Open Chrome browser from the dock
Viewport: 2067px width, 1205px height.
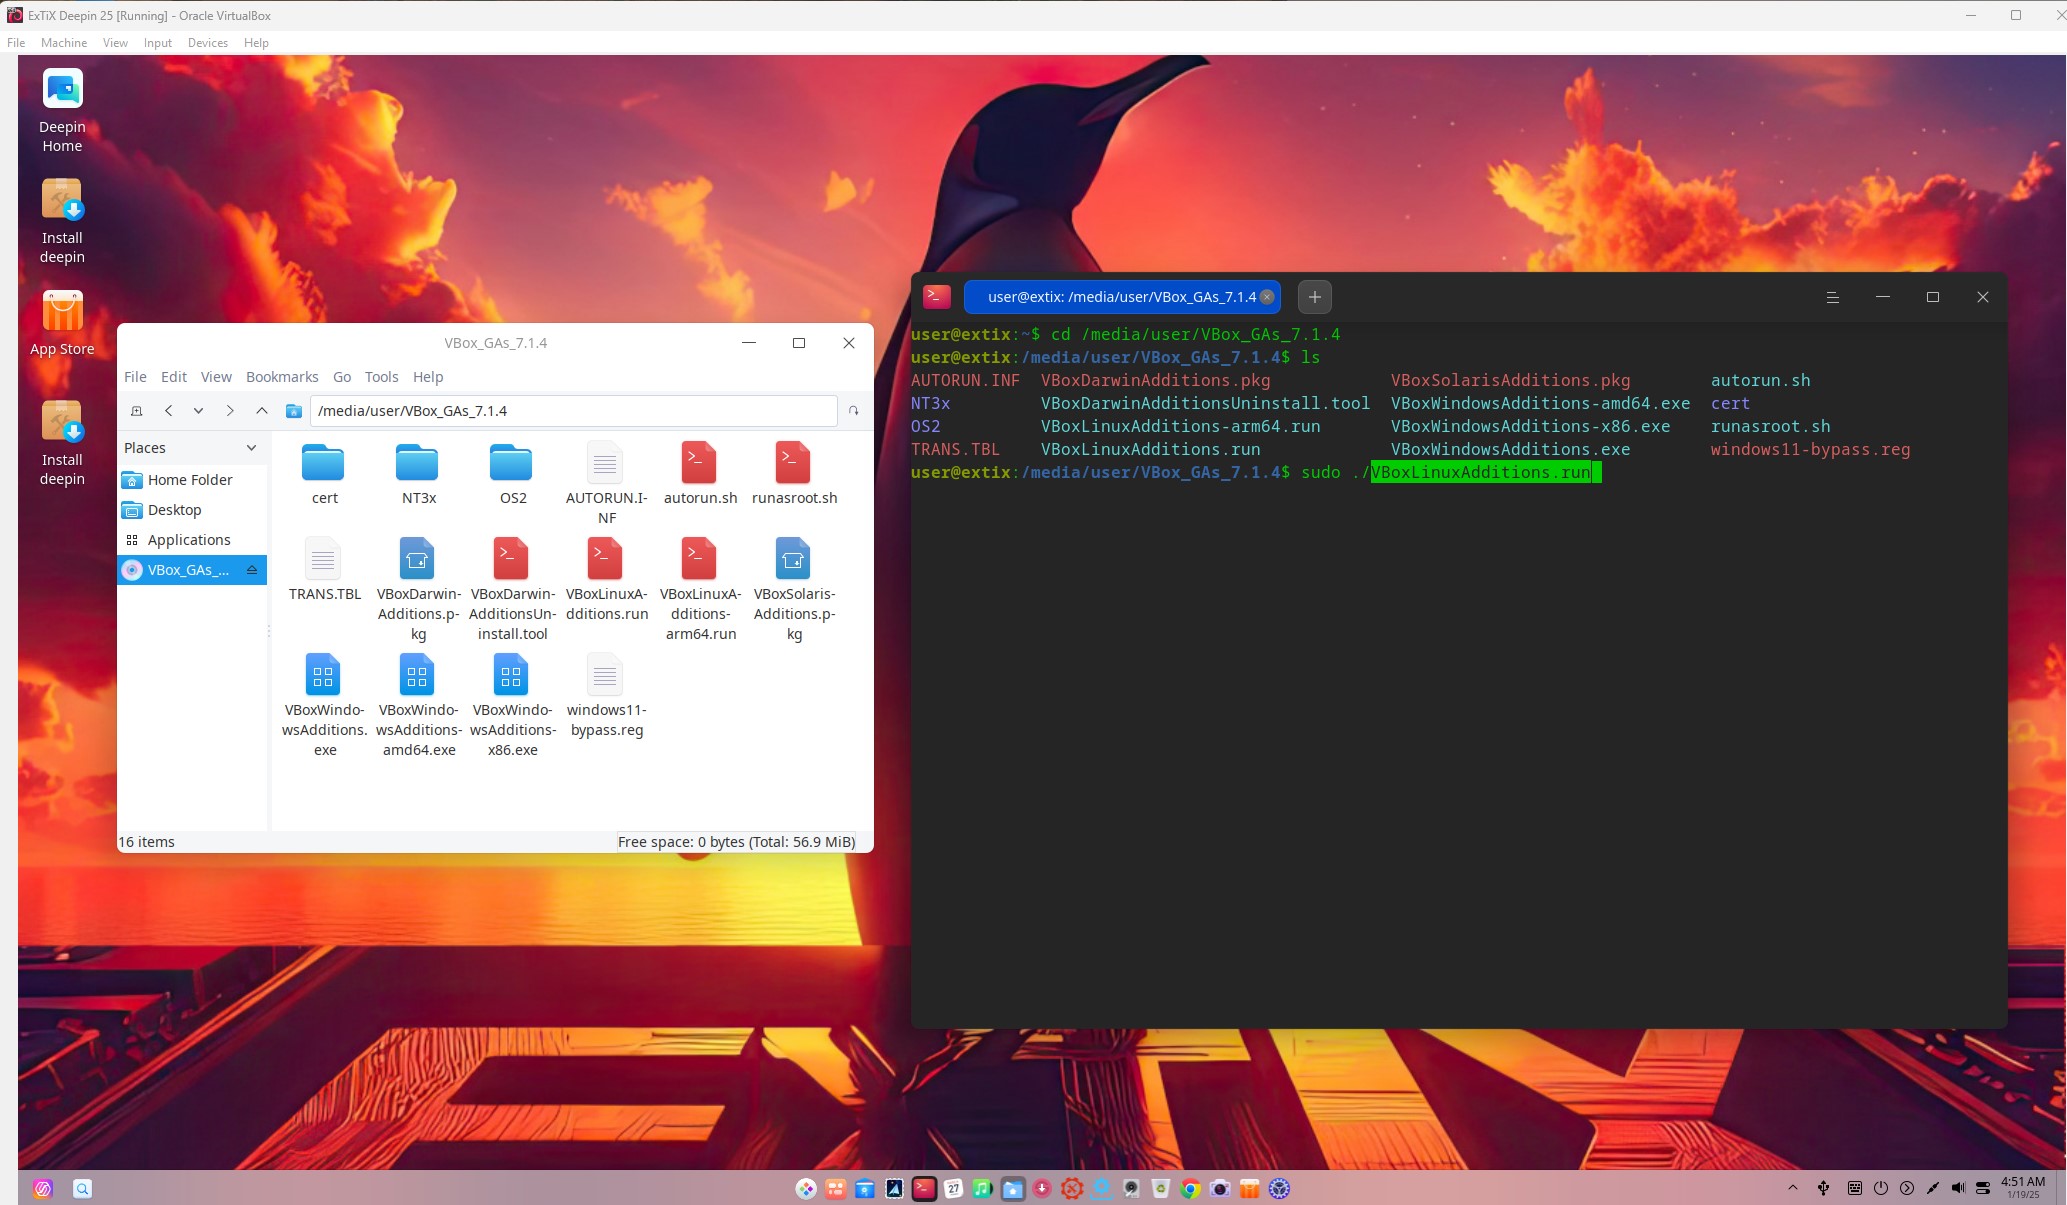pyautogui.click(x=1190, y=1188)
